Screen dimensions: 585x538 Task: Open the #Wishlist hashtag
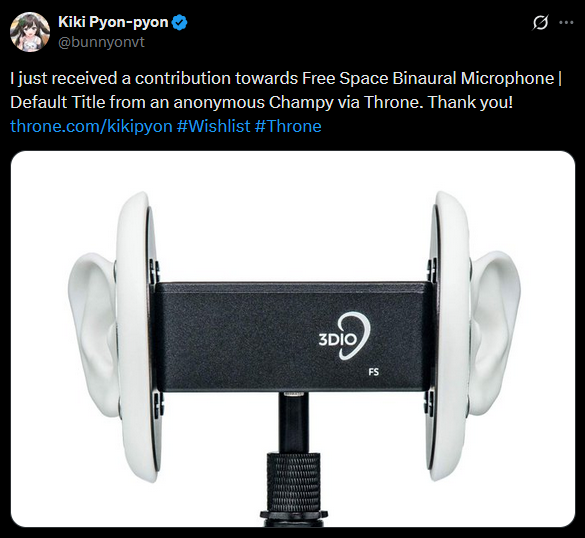coord(213,126)
